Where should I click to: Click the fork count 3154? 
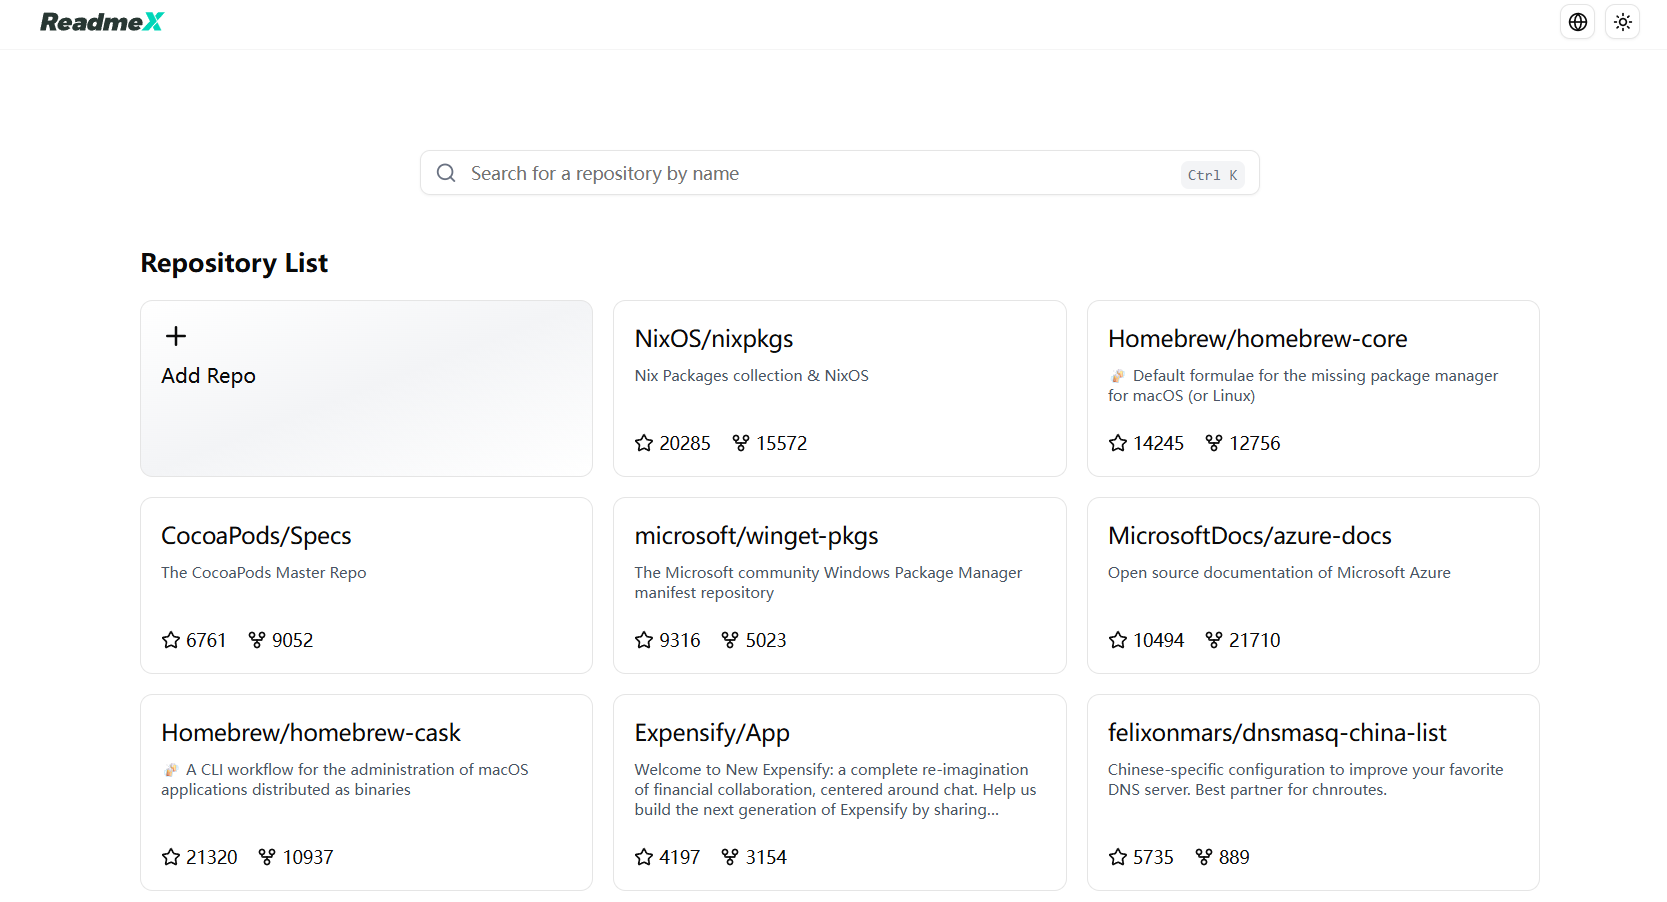point(766,857)
